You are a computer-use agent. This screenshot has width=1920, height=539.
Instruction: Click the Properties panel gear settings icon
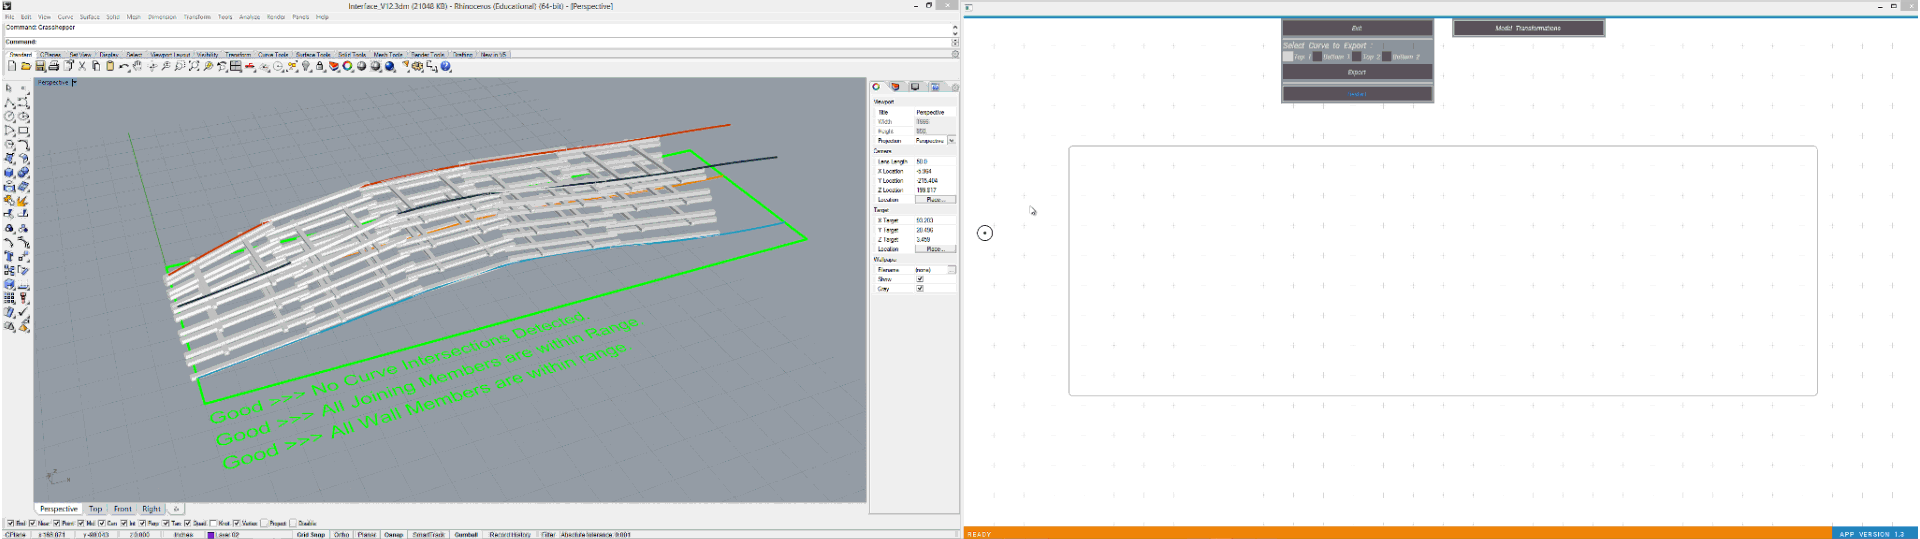[x=956, y=86]
